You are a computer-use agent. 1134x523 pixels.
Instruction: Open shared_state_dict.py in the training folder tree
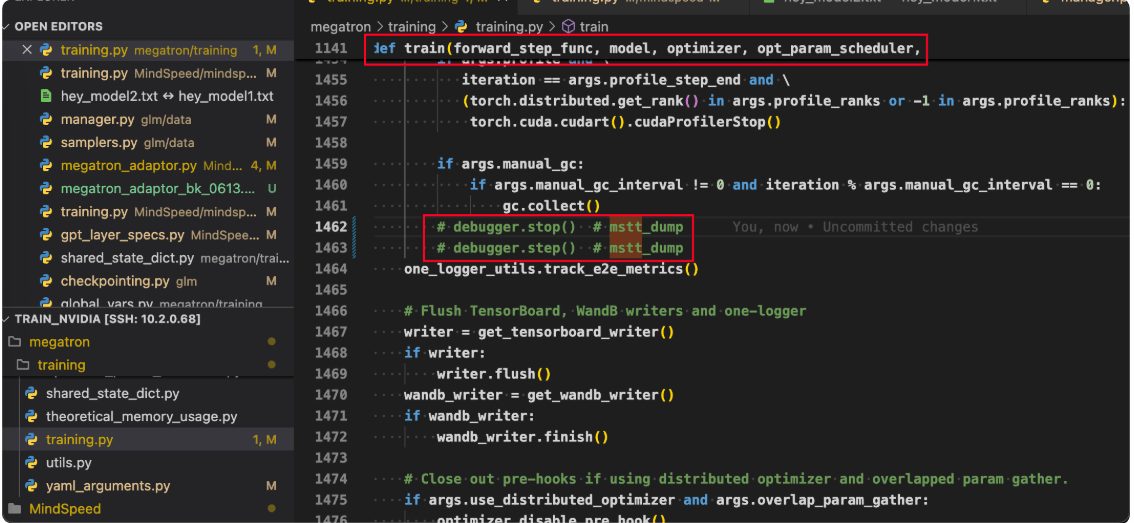tap(112, 394)
